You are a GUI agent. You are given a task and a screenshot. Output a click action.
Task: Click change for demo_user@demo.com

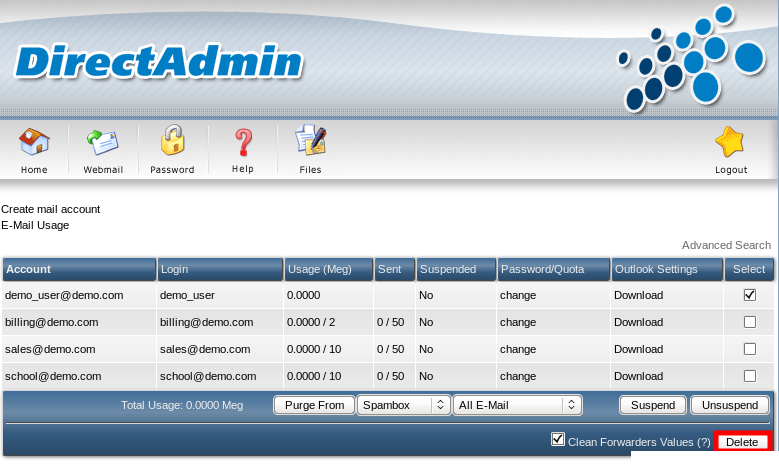[x=518, y=295]
